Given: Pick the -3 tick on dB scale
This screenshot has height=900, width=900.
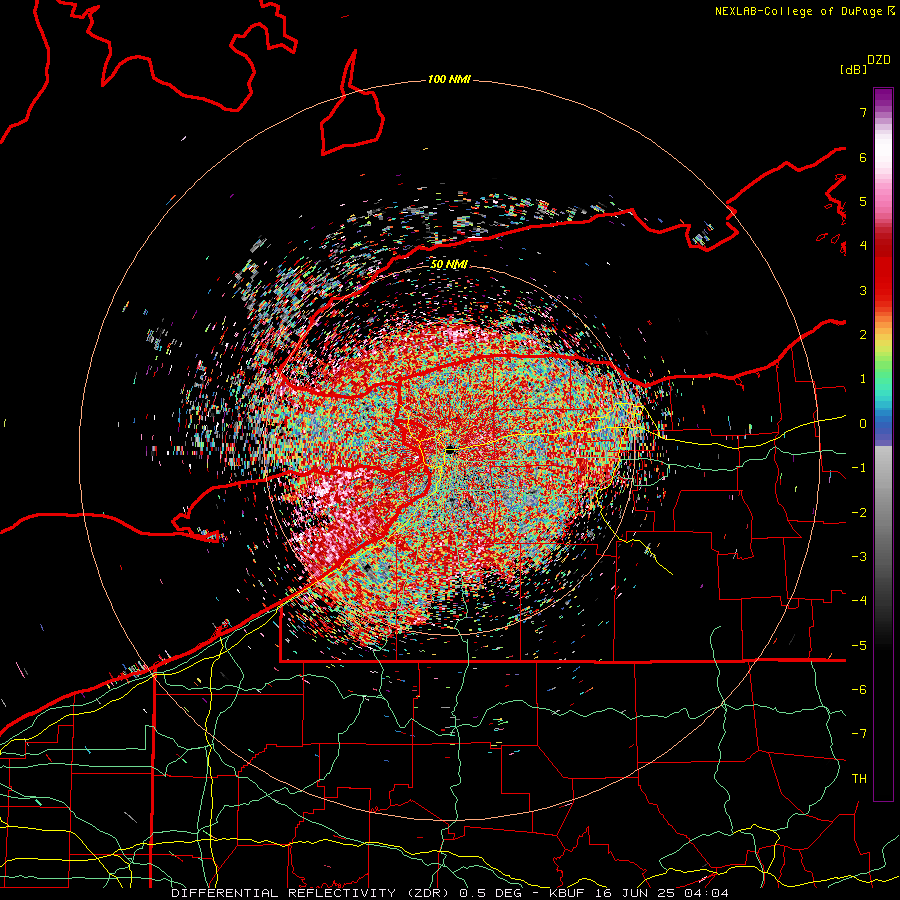Looking at the screenshot, I should (x=859, y=557).
